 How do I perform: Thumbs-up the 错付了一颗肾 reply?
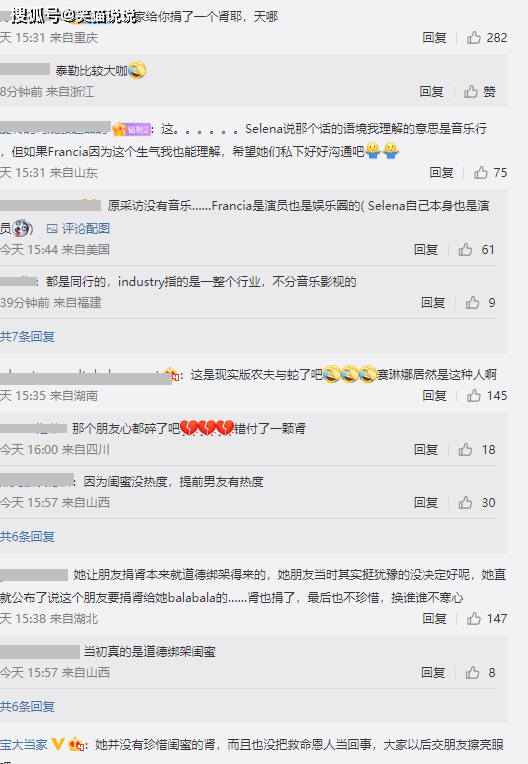[465, 449]
